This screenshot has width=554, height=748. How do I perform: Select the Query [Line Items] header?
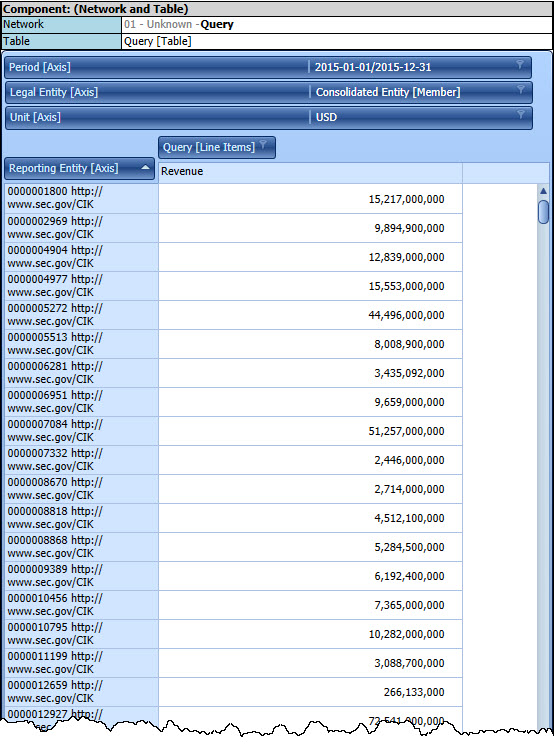[217, 147]
